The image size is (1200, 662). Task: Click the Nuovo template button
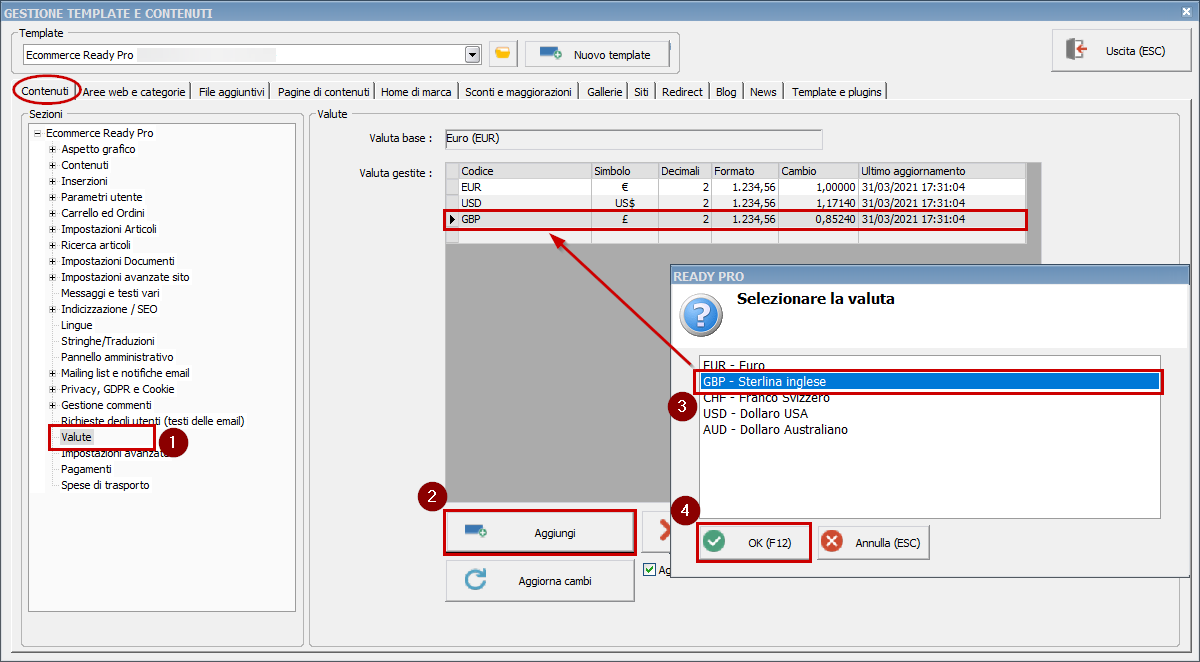point(597,54)
